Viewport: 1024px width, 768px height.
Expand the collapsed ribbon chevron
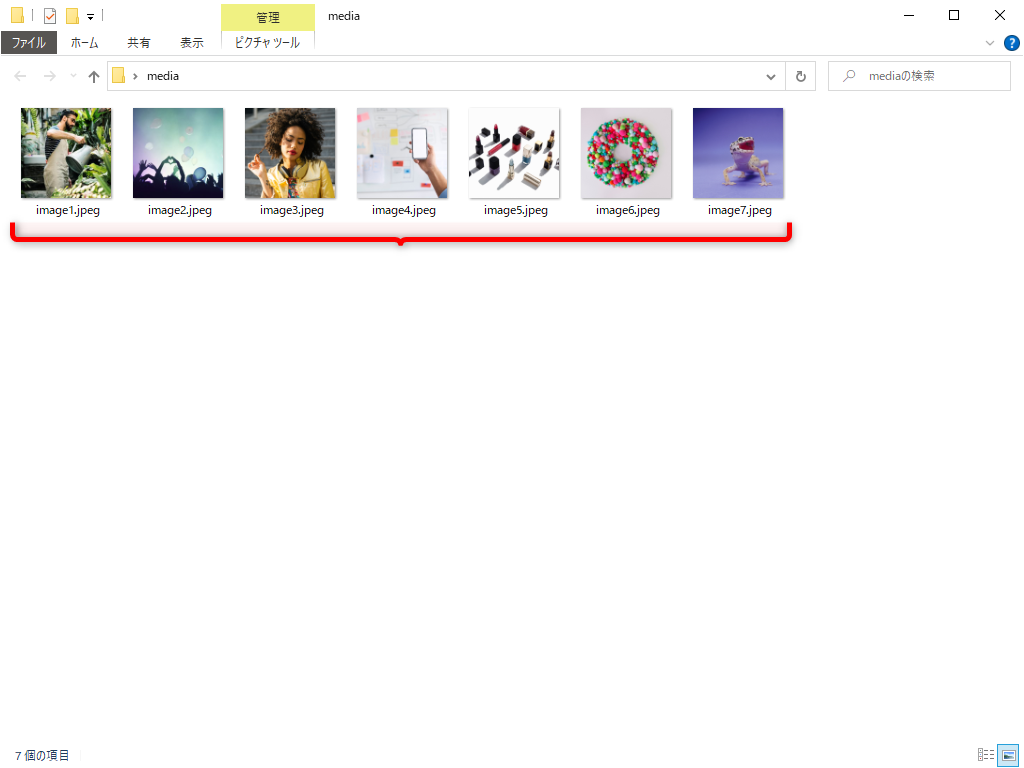coord(989,43)
